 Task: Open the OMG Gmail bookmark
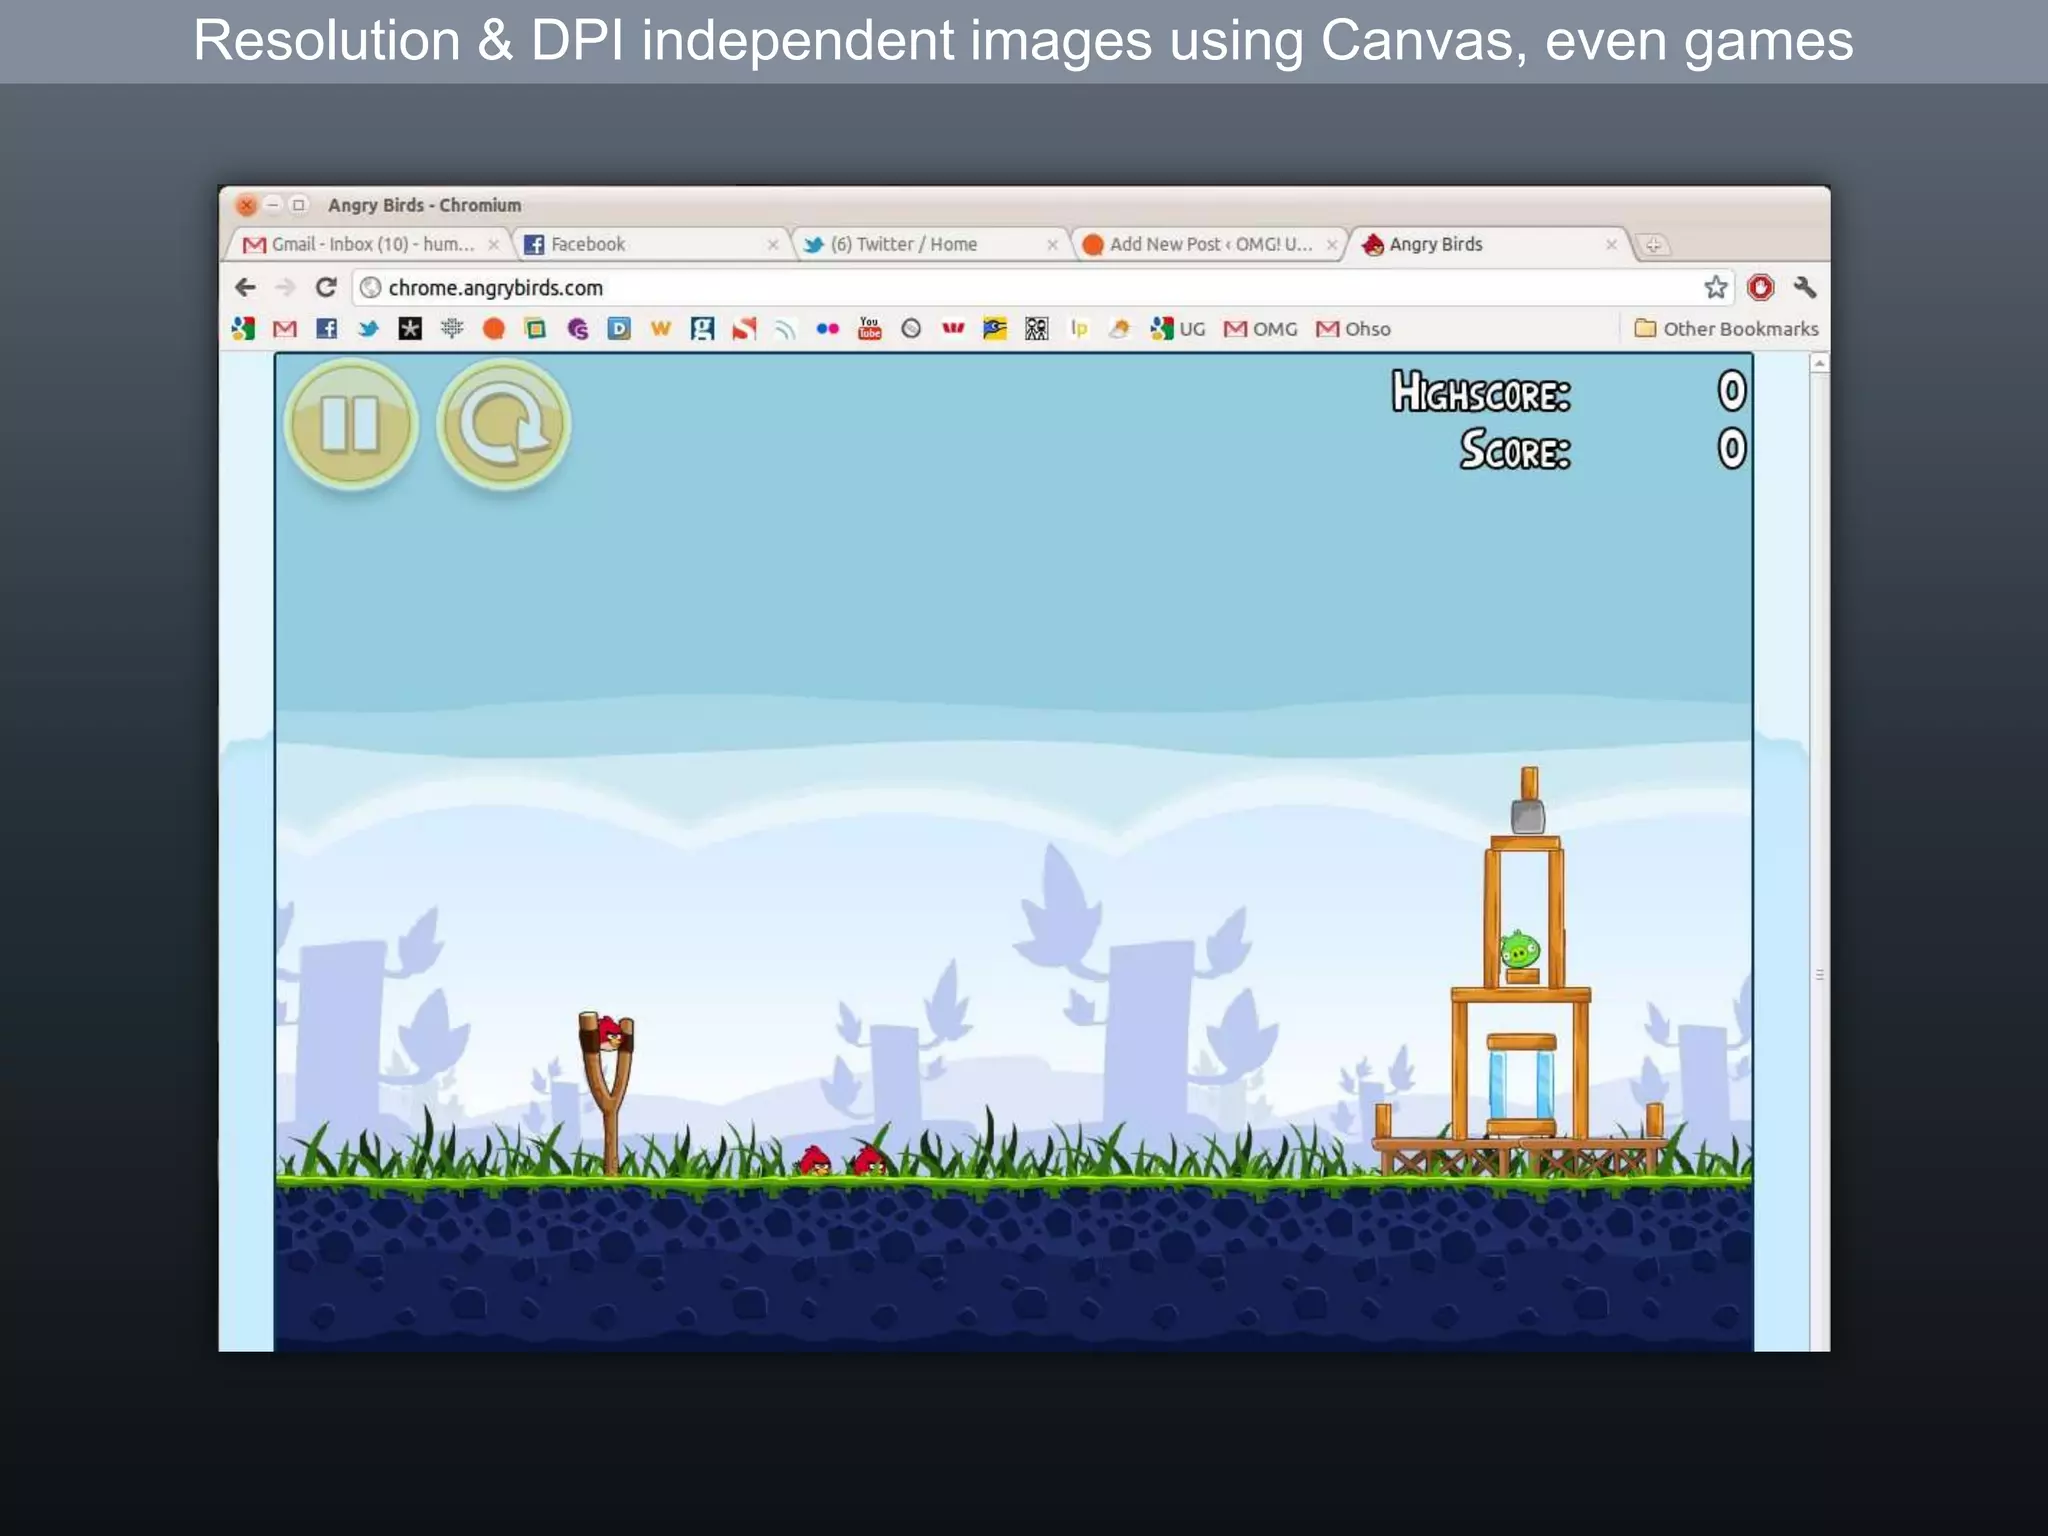[1260, 329]
